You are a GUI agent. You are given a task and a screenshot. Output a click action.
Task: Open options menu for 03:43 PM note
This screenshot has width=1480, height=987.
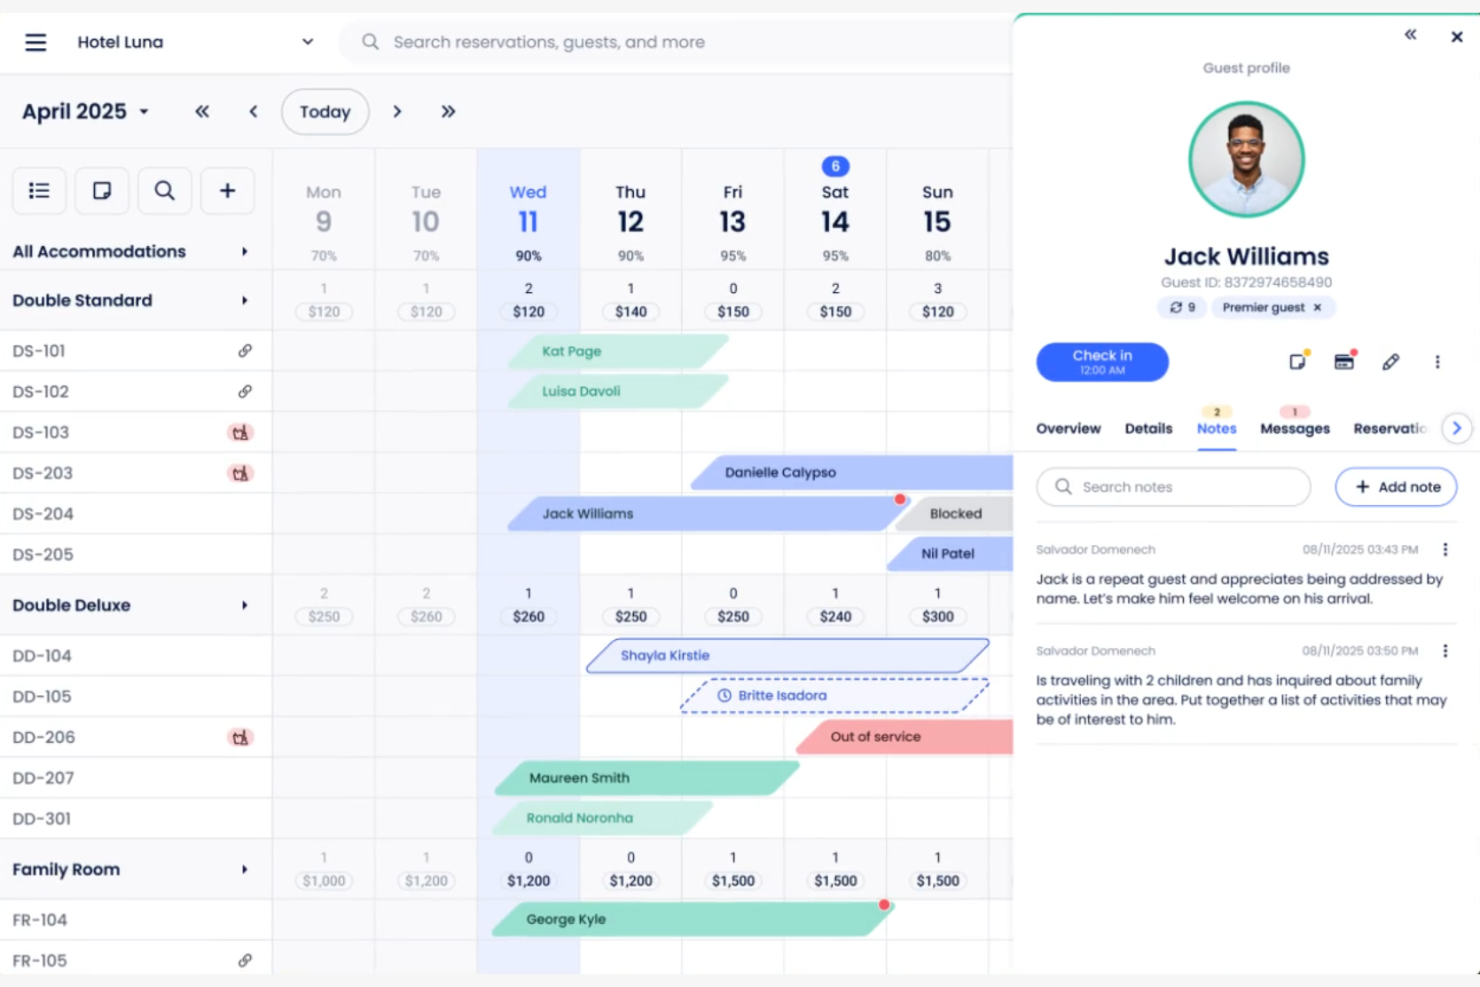1445,549
